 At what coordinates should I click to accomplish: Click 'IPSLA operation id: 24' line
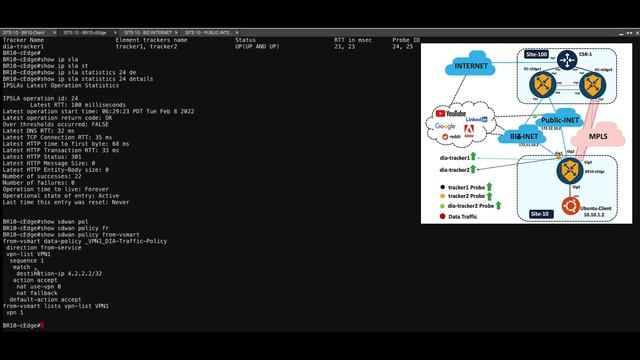40,98
